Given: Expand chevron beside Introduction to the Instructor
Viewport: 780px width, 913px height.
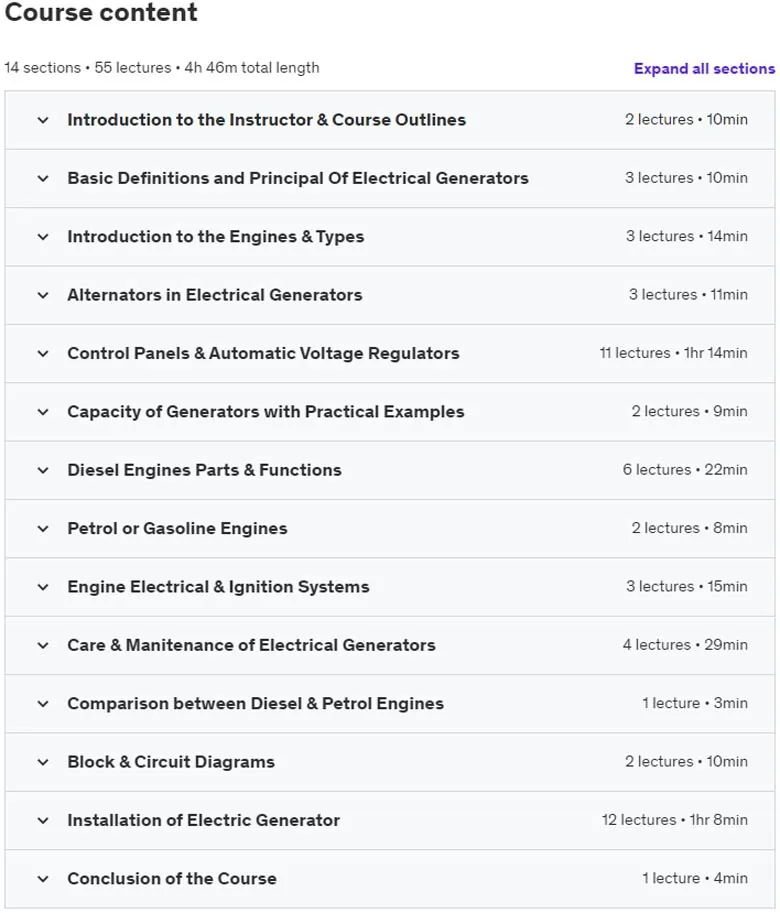Looking at the screenshot, I should click(x=43, y=121).
